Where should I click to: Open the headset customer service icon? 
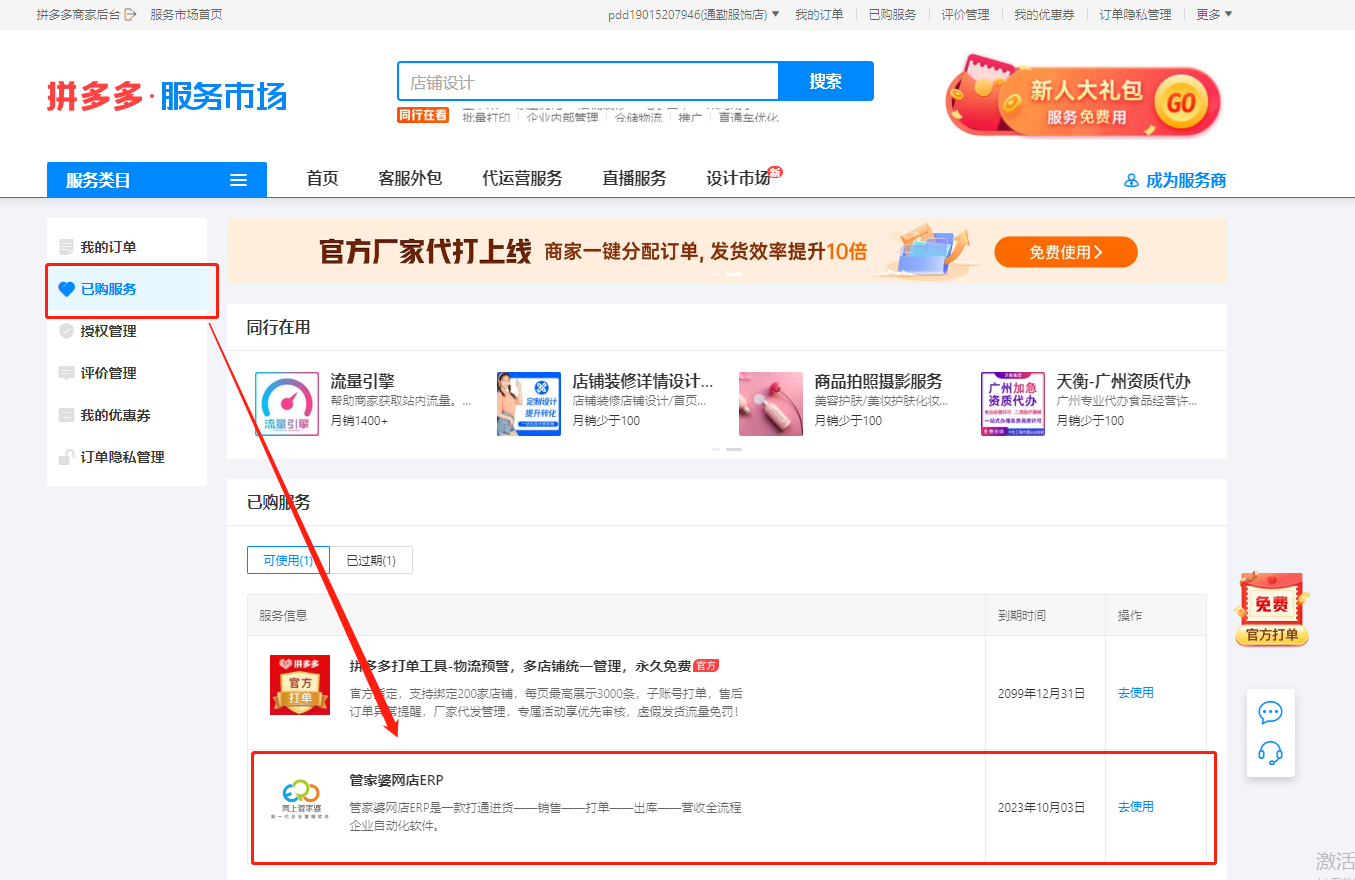coord(1270,753)
